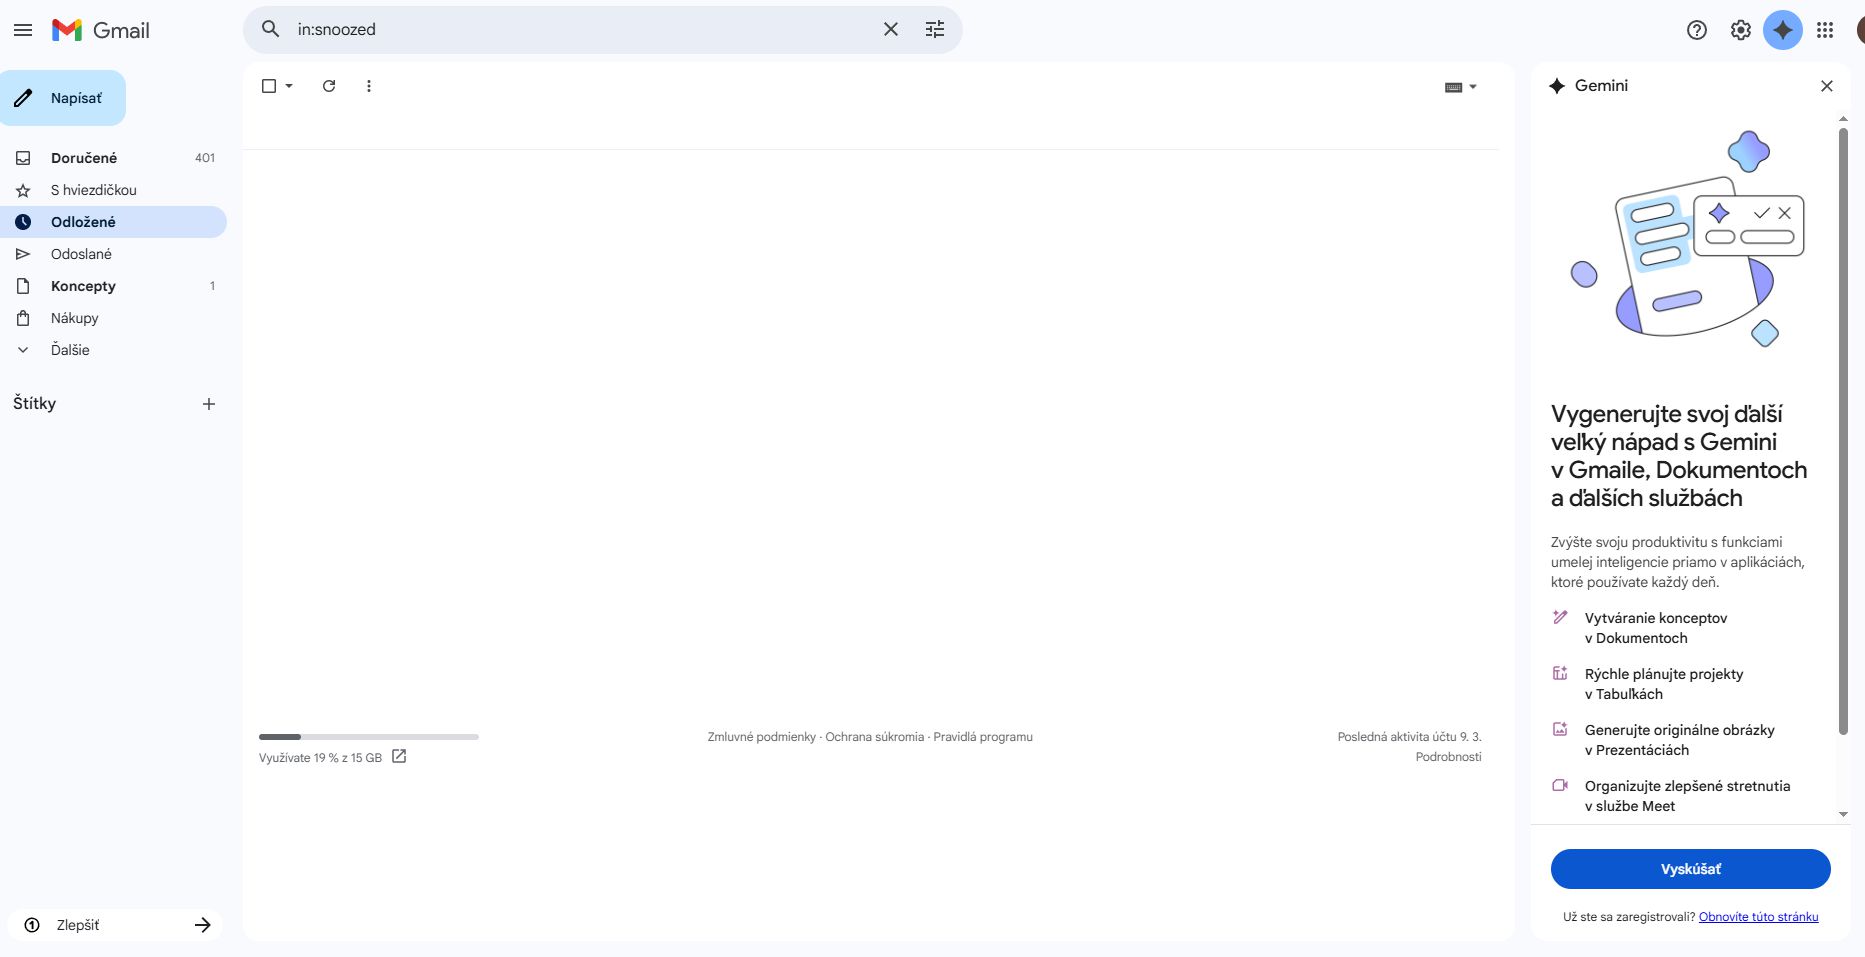Show advanced search options icon

(x=935, y=30)
